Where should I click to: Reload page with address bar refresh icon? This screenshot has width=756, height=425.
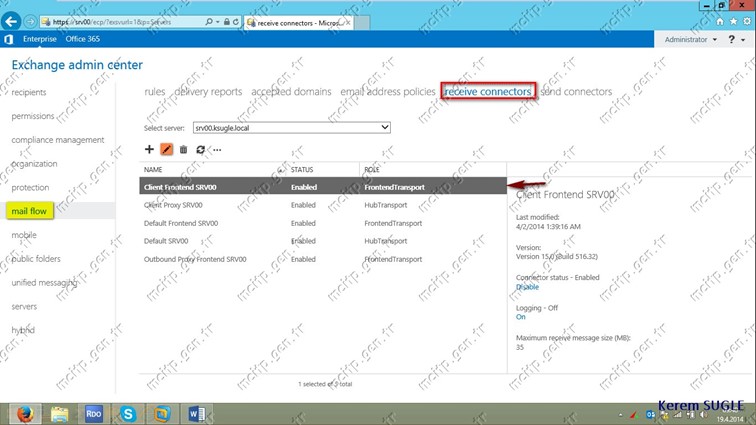(236, 22)
